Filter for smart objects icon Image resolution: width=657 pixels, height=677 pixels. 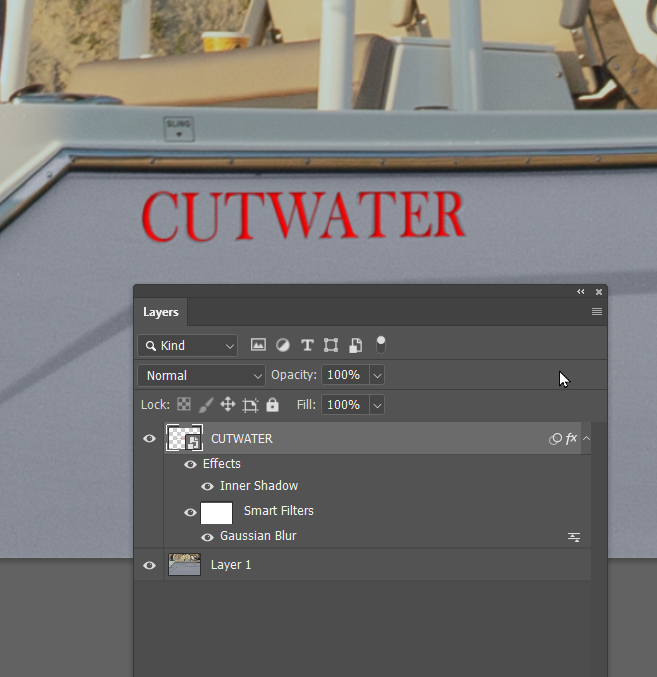(x=355, y=345)
